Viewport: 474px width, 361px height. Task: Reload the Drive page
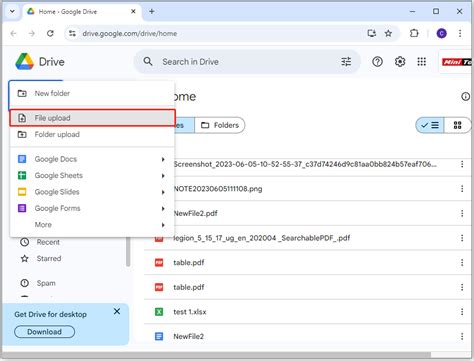tap(50, 33)
